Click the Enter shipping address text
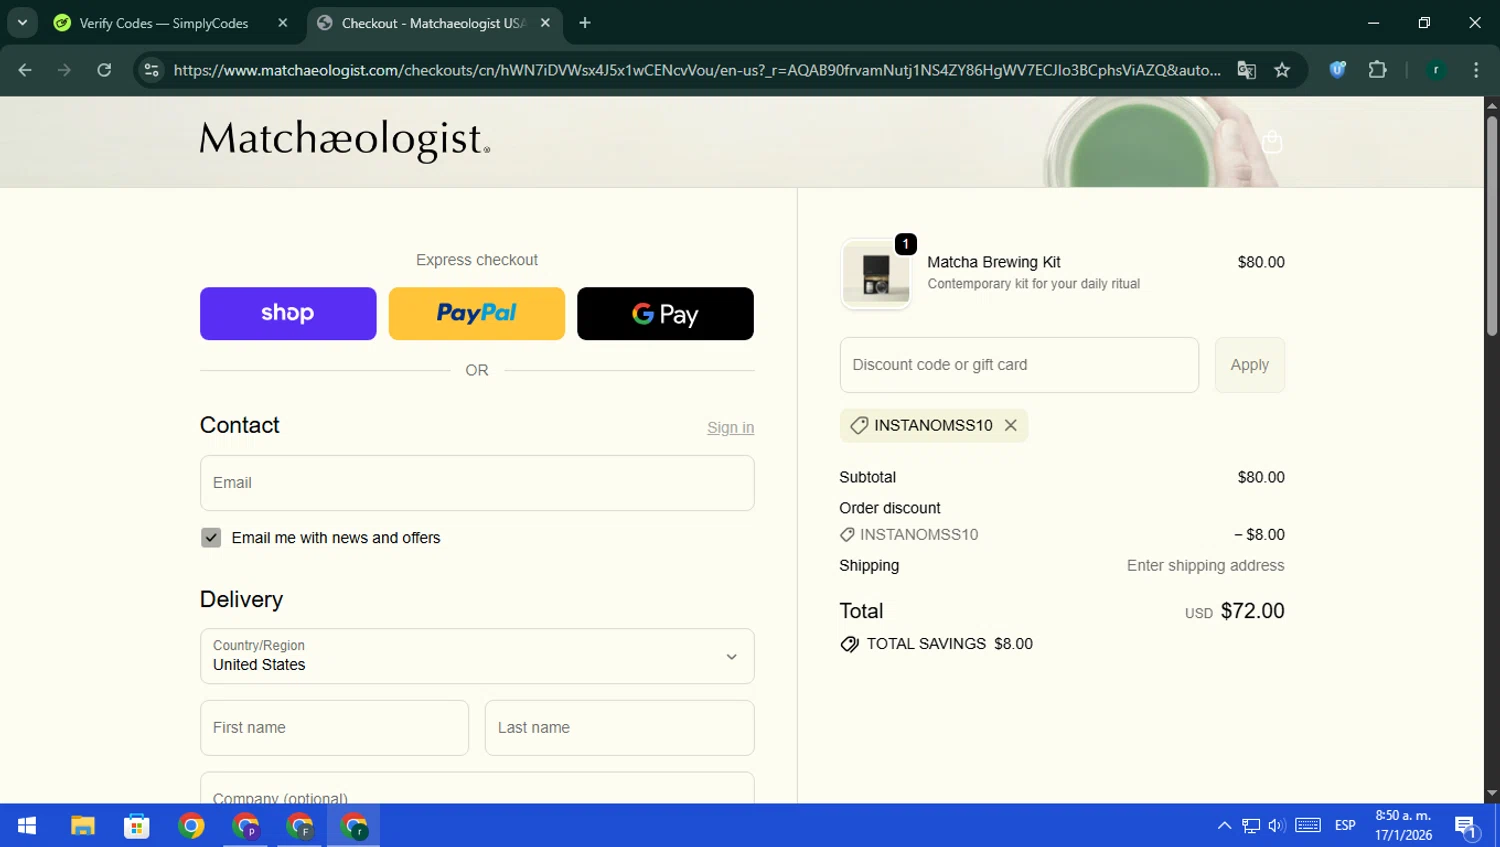1500x847 pixels. pos(1205,566)
